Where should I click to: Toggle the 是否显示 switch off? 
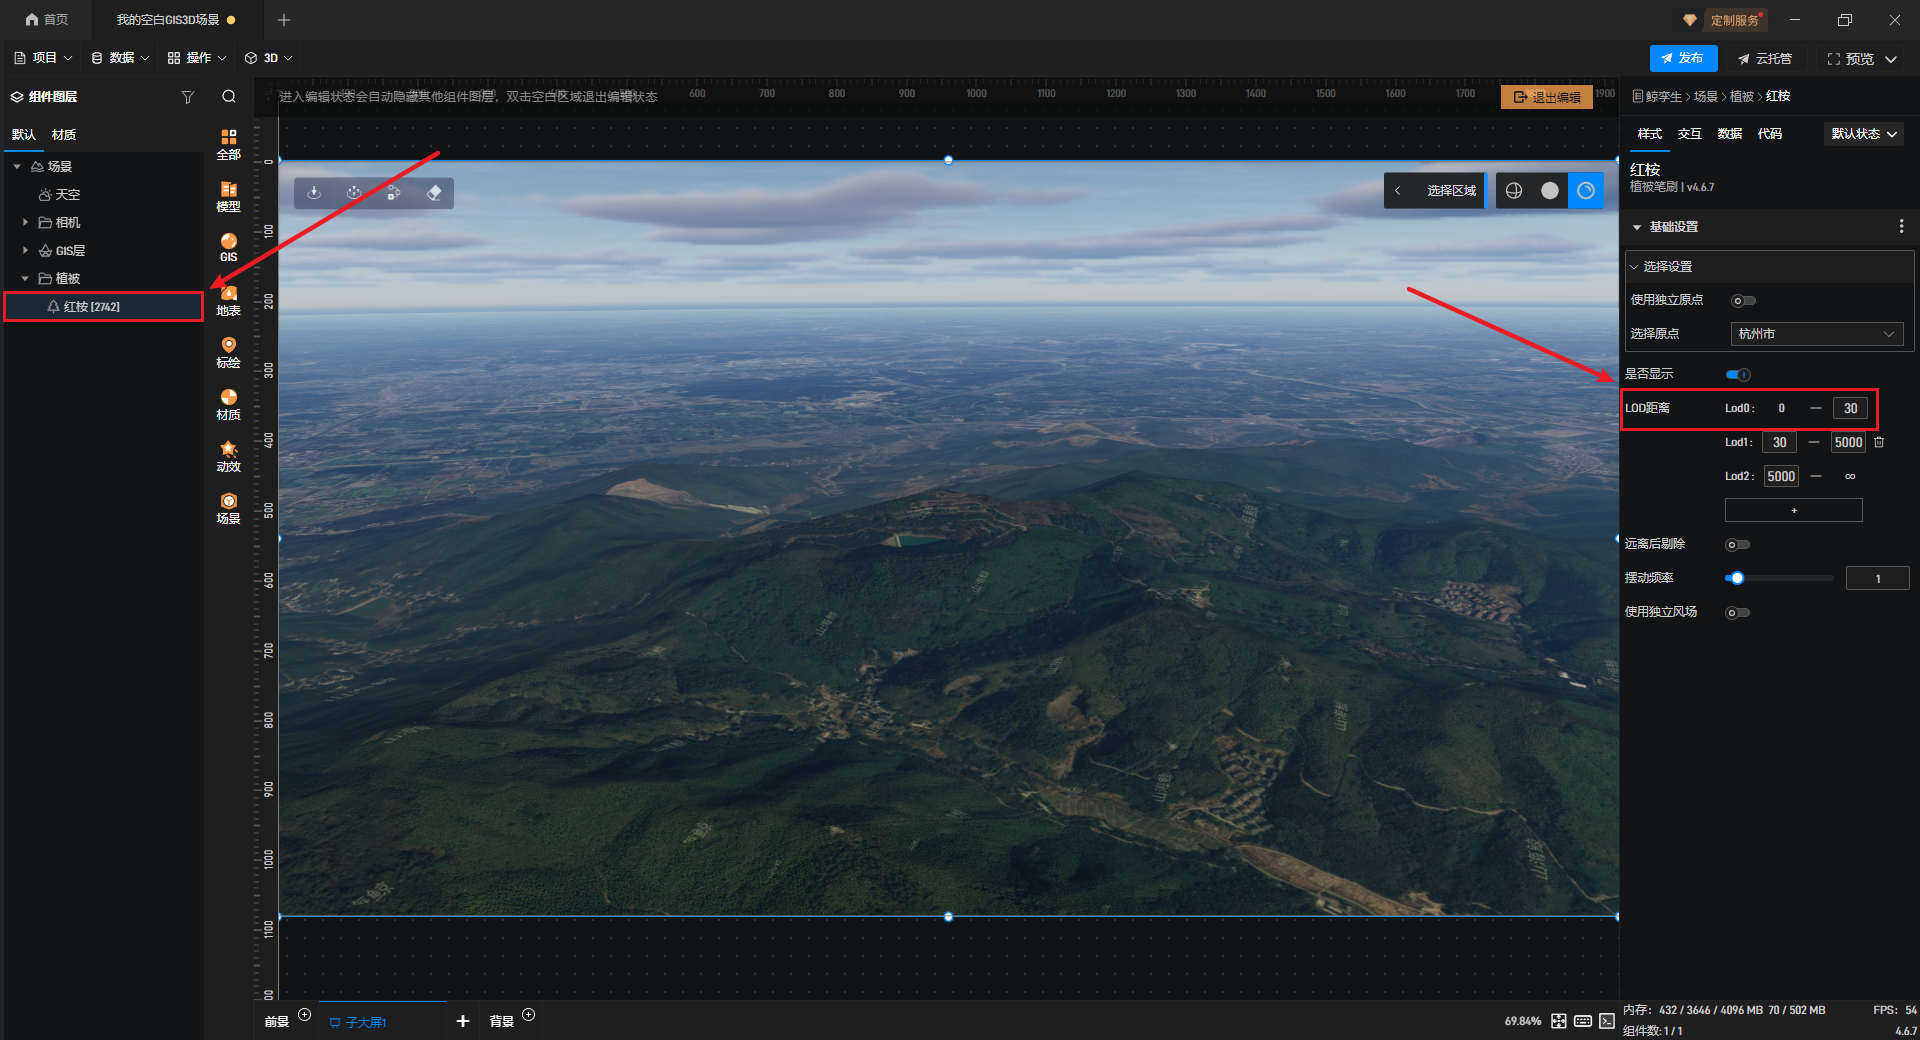[x=1738, y=375]
